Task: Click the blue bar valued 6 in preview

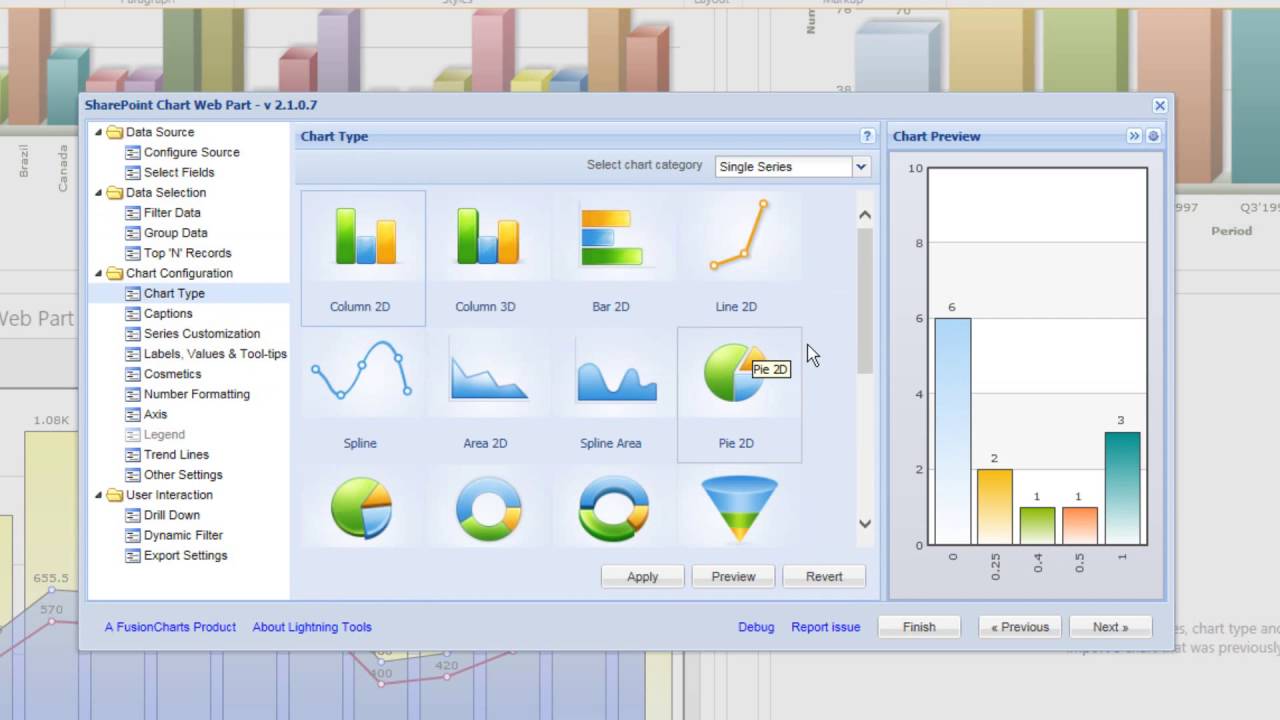Action: pyautogui.click(x=952, y=431)
